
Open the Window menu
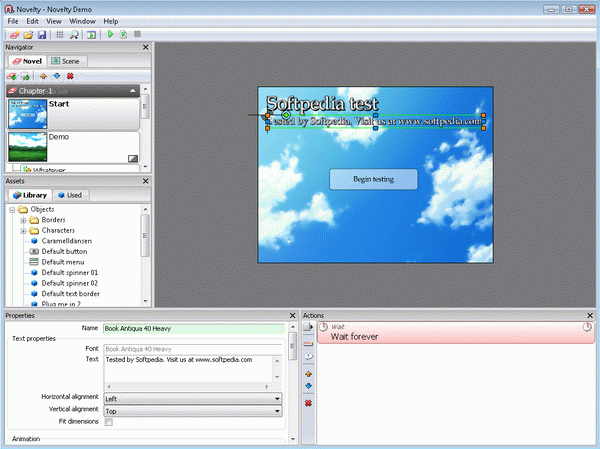[x=82, y=21]
